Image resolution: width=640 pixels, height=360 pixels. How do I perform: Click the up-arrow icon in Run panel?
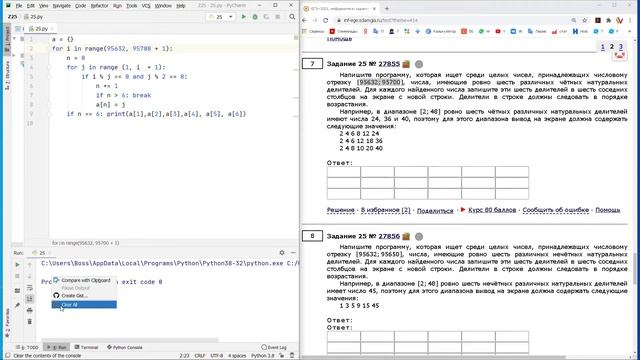(x=29, y=265)
